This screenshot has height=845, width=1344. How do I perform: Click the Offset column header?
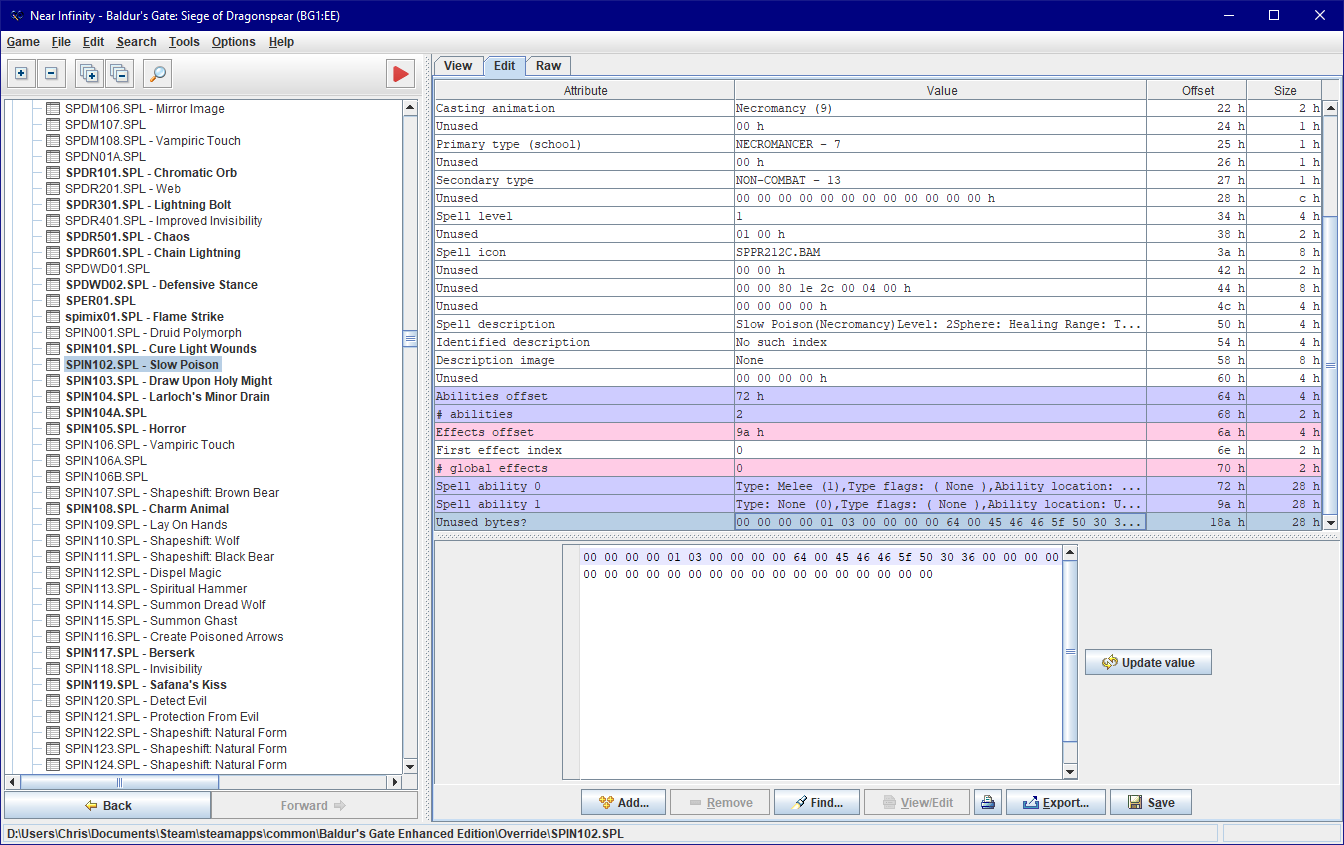[x=1198, y=90]
